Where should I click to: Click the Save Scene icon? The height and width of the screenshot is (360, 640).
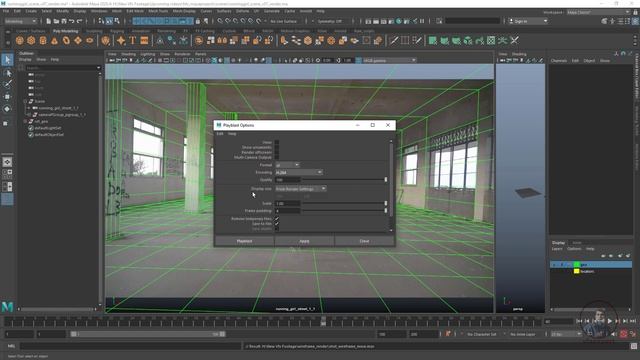click(x=64, y=21)
